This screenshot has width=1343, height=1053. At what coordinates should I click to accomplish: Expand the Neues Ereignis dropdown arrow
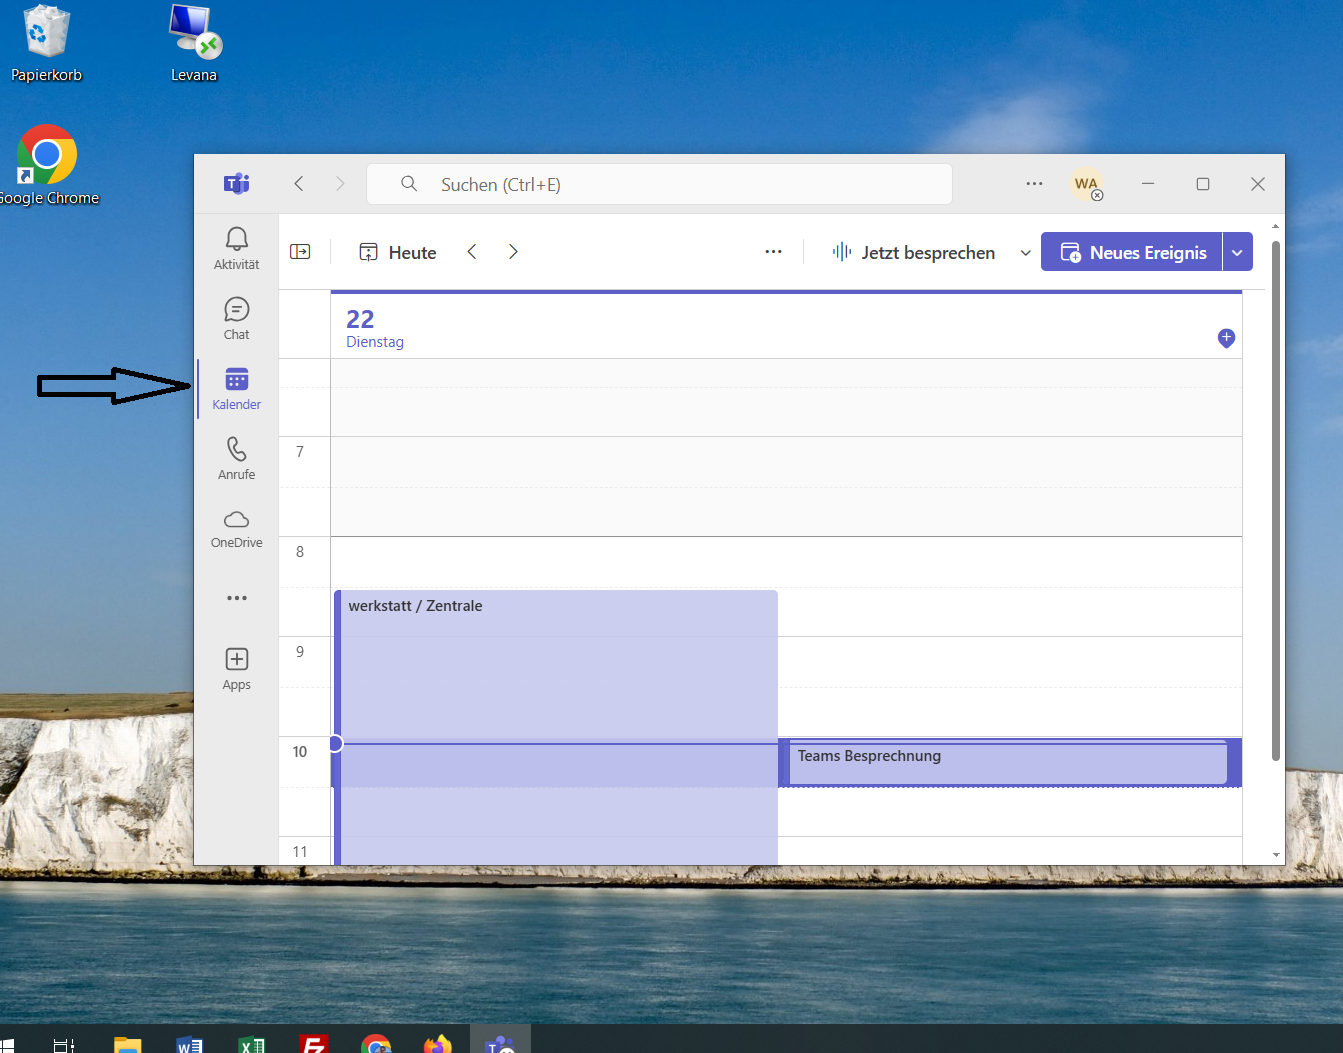point(1237,253)
